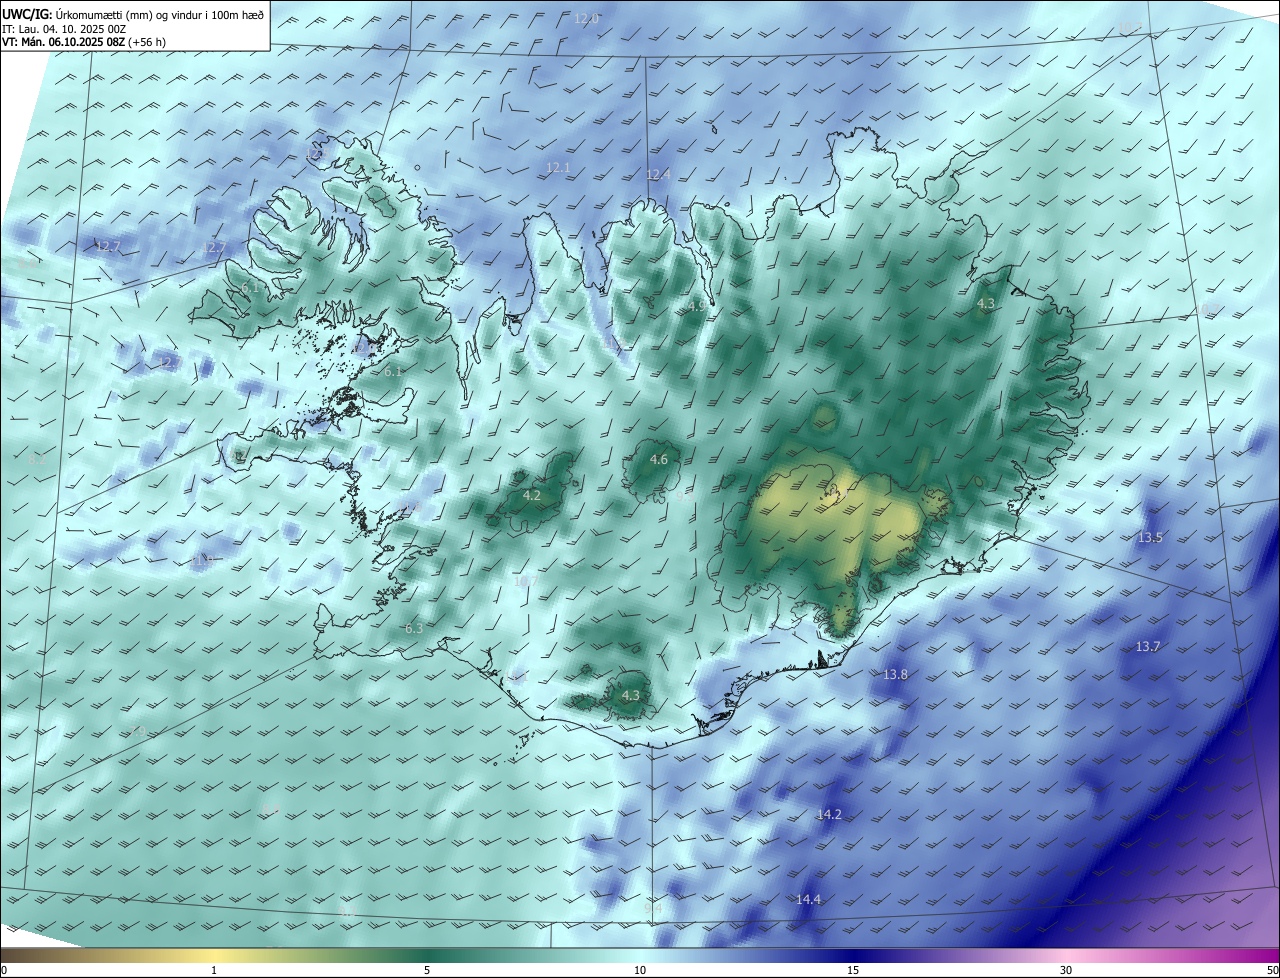Image resolution: width=1280 pixels, height=978 pixels.
Task: Click the '50' tick on the color scale
Action: coord(1272,970)
